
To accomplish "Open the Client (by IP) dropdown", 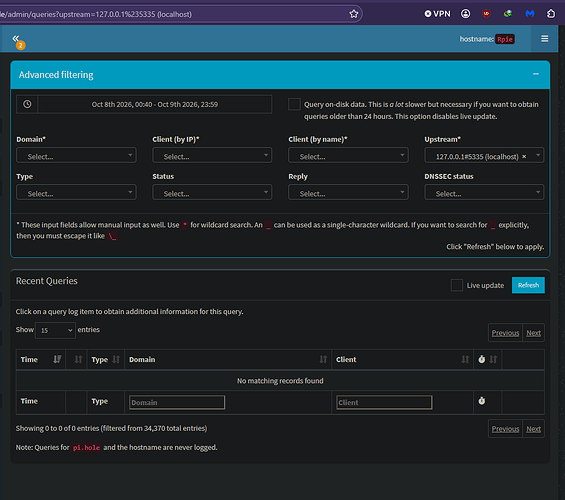I will tap(212, 155).
